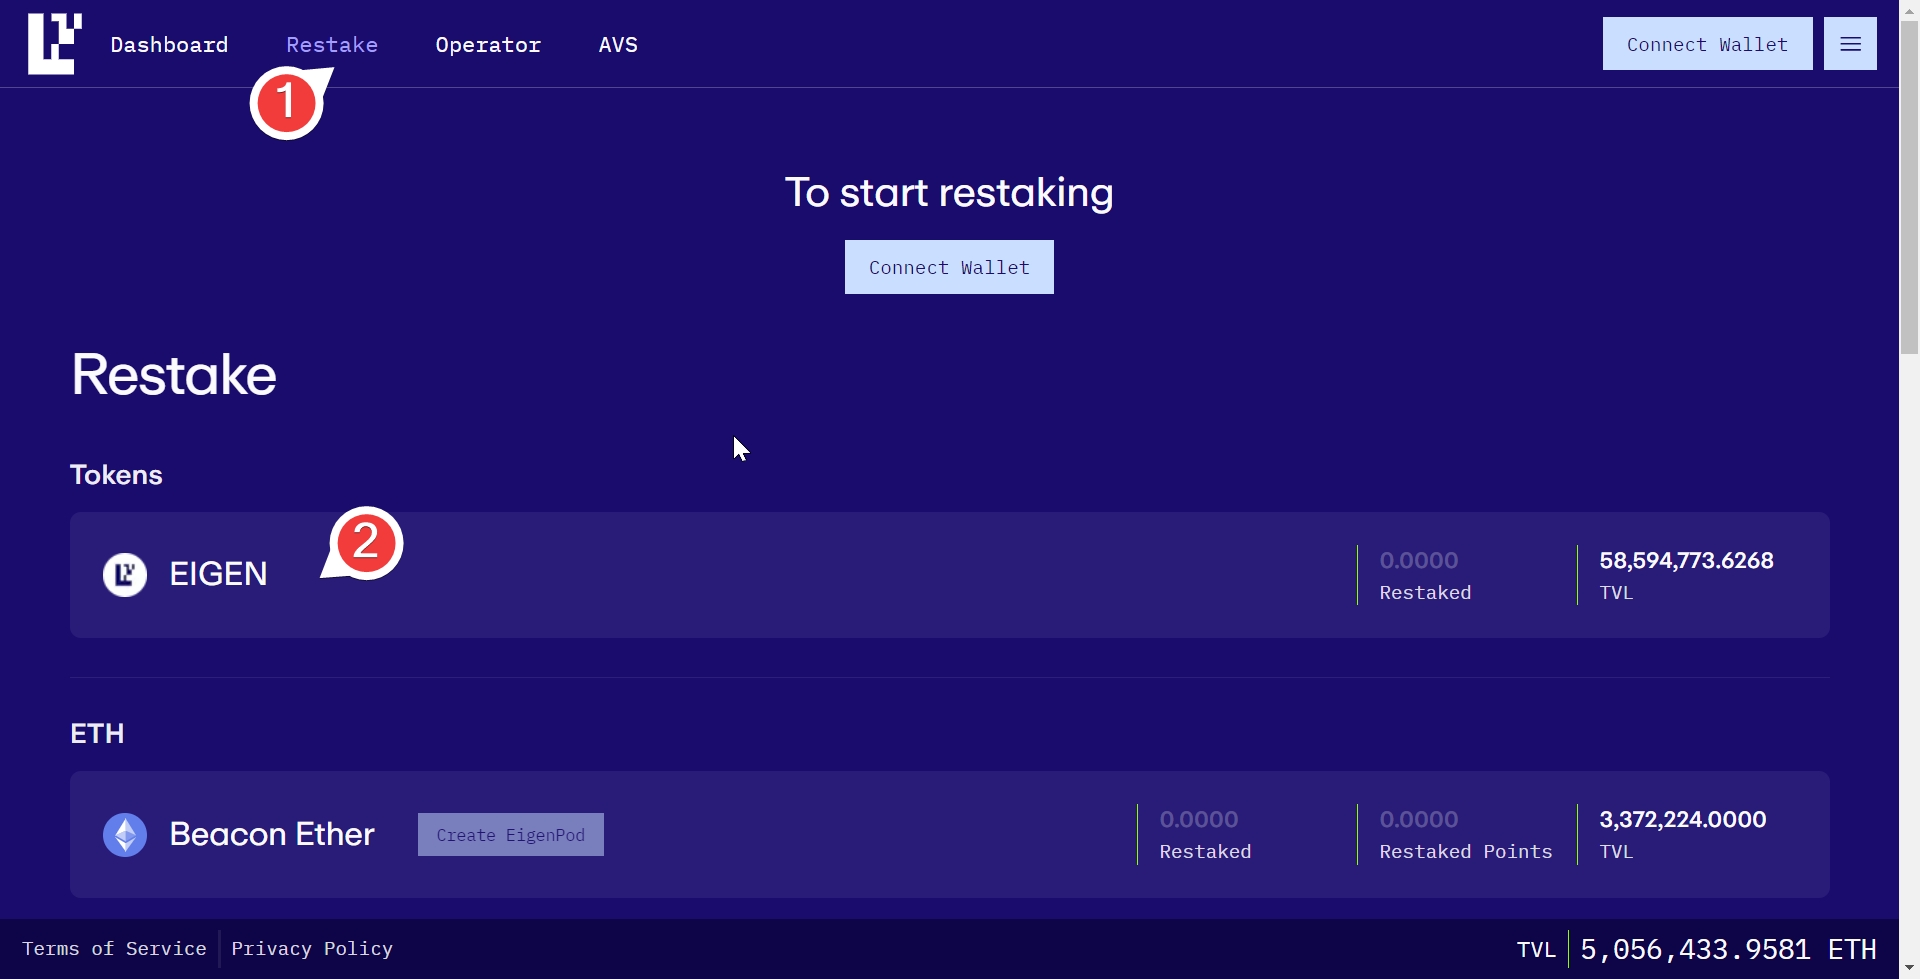Viewport: 1920px width, 979px height.
Task: Click the EigenLayer logo in header
Action: point(54,44)
